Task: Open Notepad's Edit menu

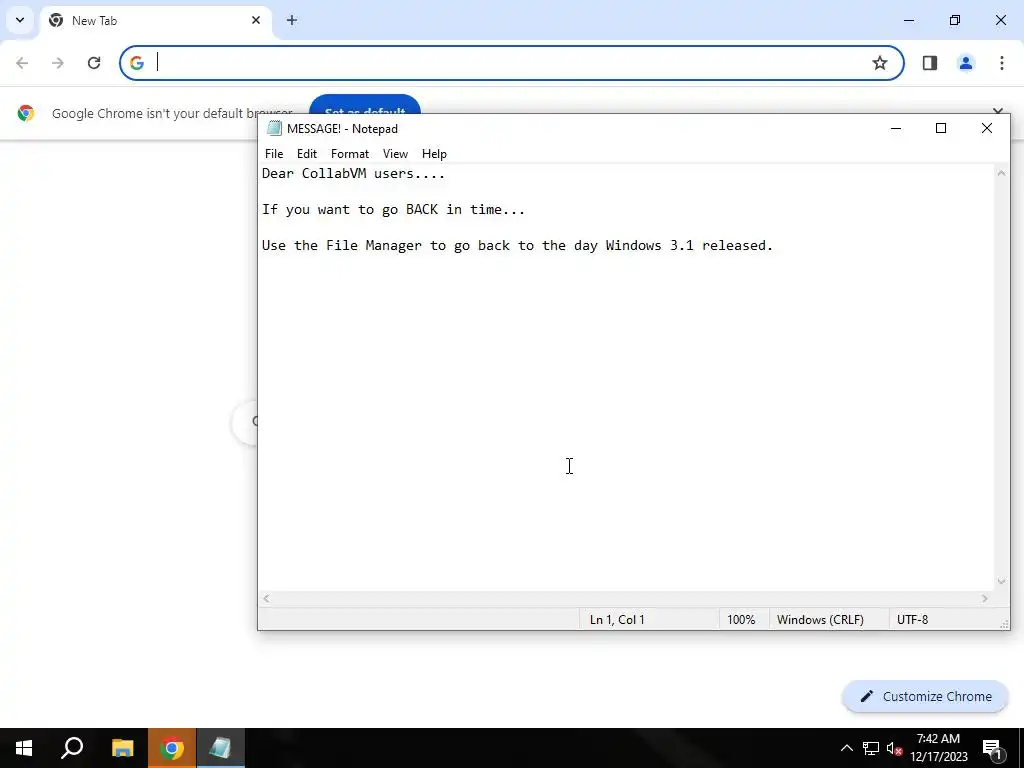Action: [x=306, y=153]
